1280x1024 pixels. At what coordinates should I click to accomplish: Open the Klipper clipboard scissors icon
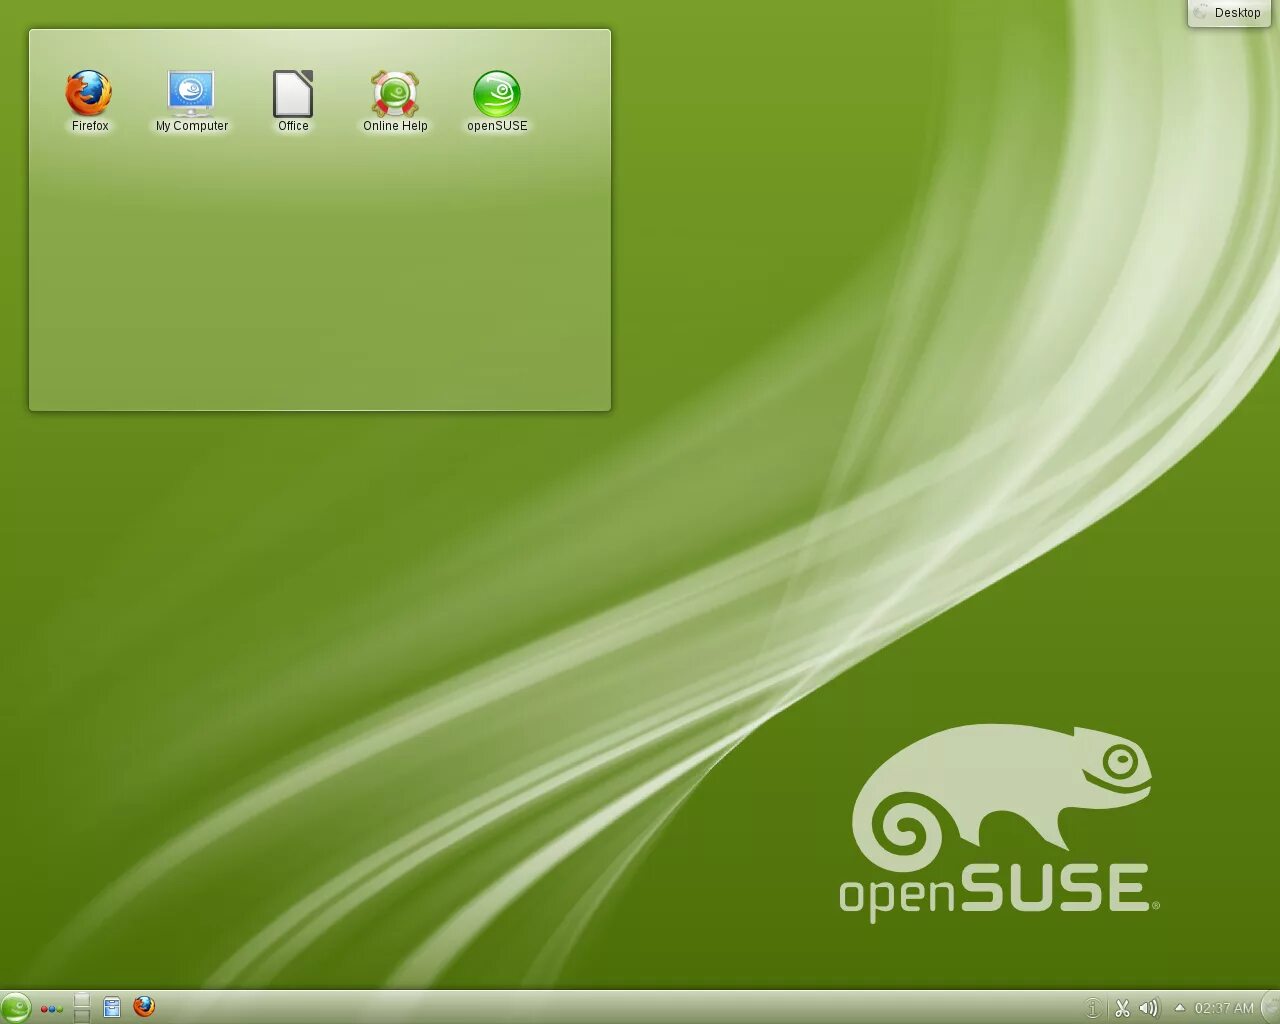tap(1122, 1008)
